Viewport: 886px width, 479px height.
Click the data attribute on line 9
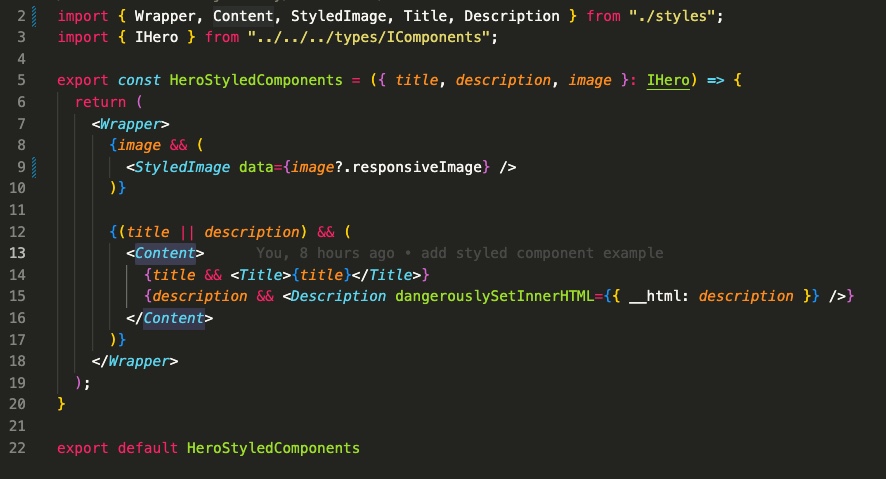pos(256,167)
